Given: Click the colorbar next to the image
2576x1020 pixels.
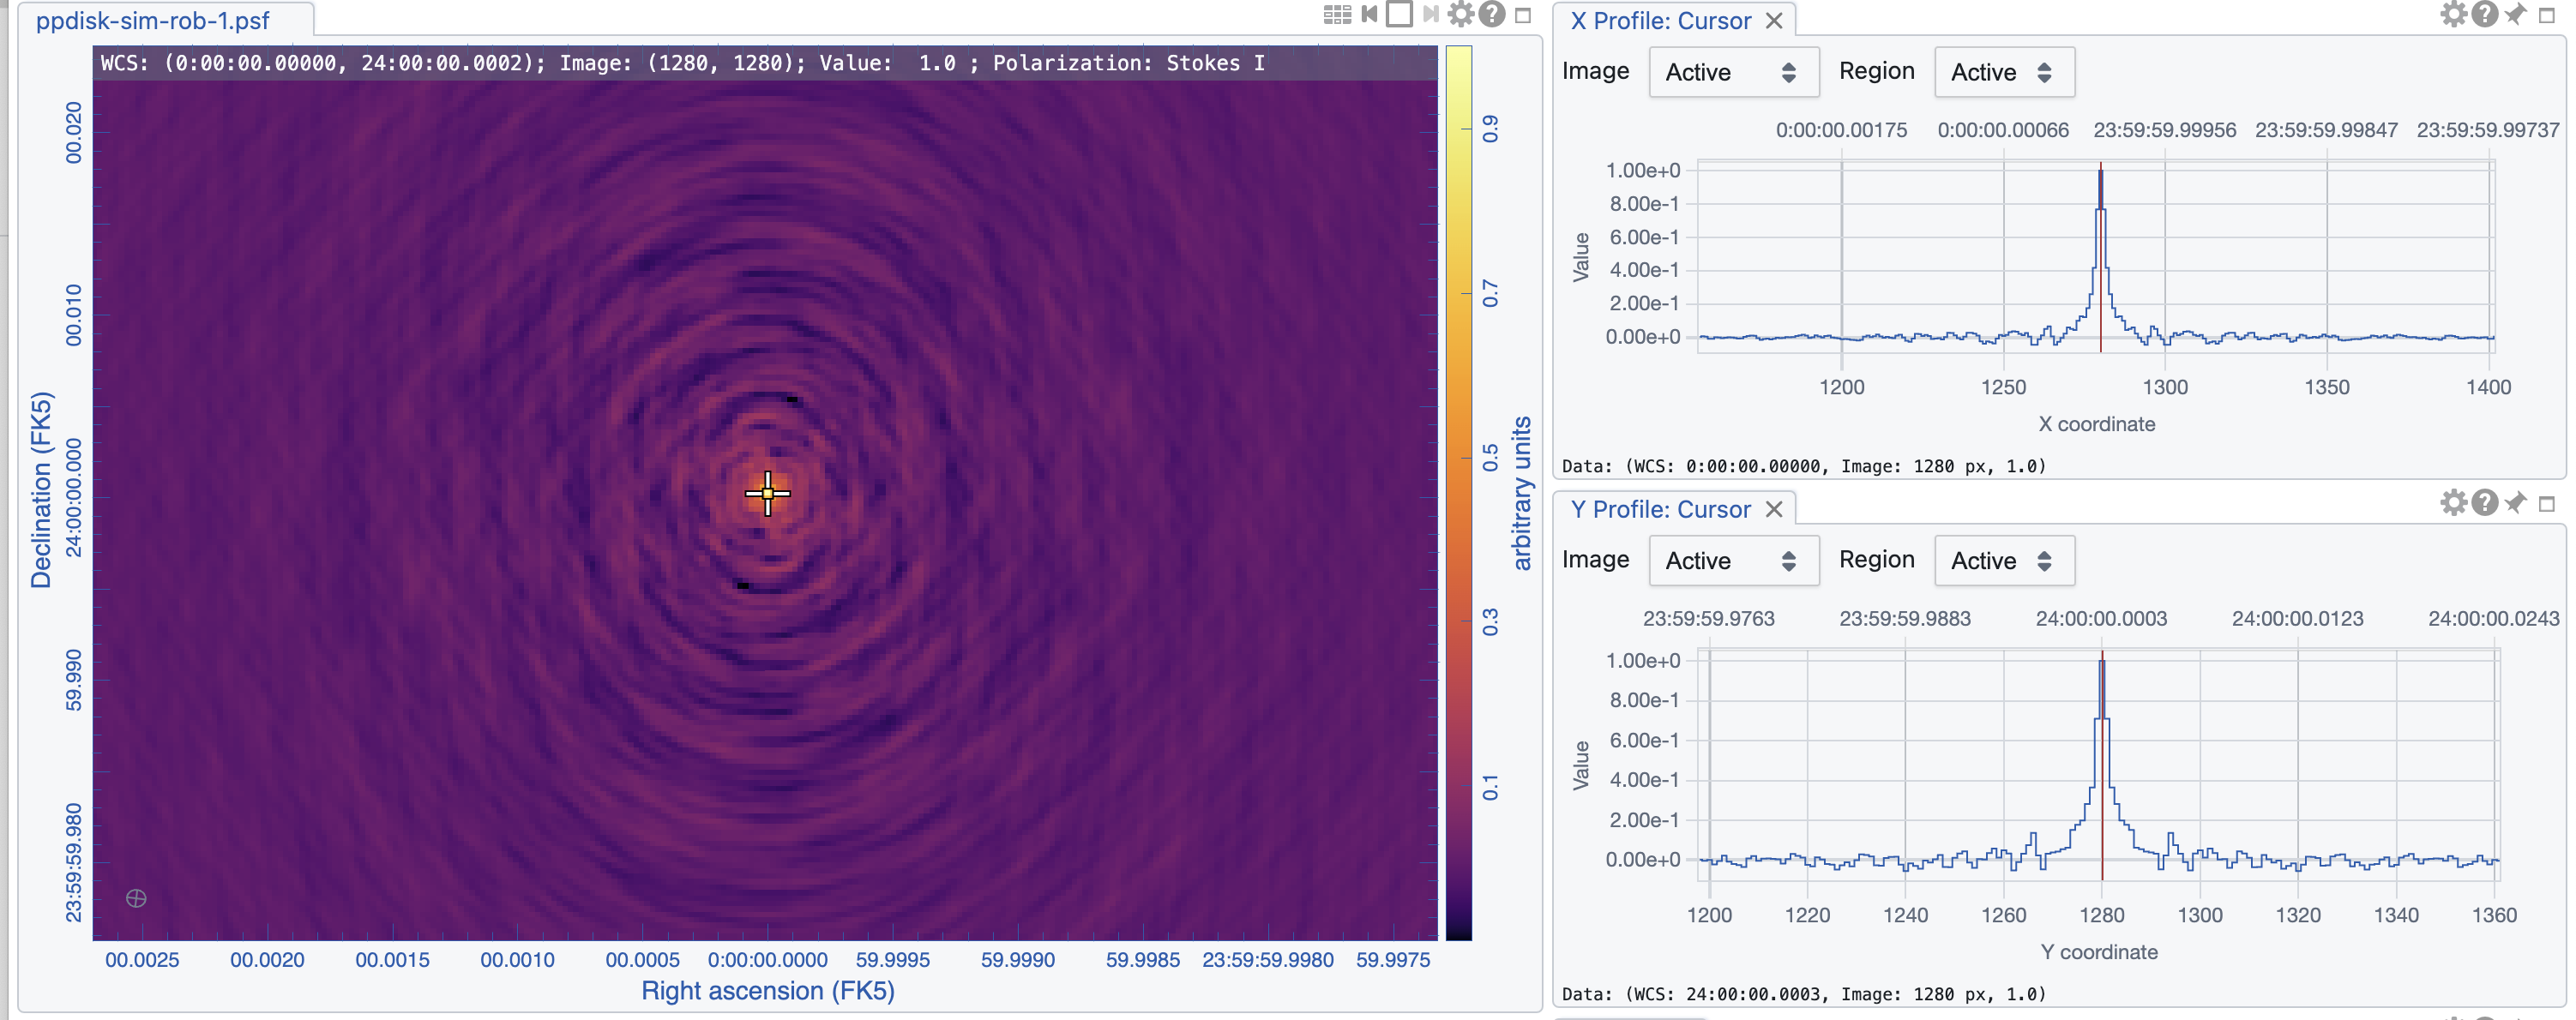Looking at the screenshot, I should point(1459,493).
